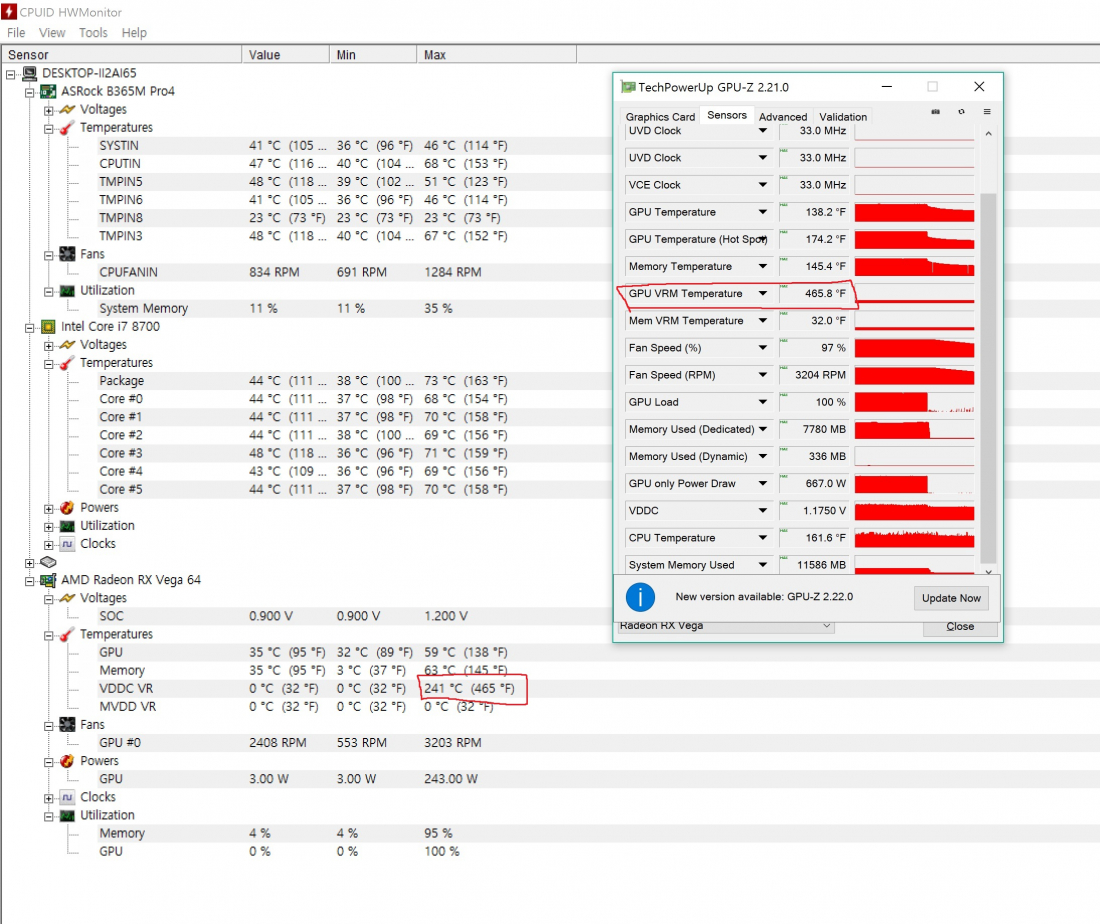Click the Powers icon under Radeon RX Vega
The image size is (1100, 924).
point(67,761)
